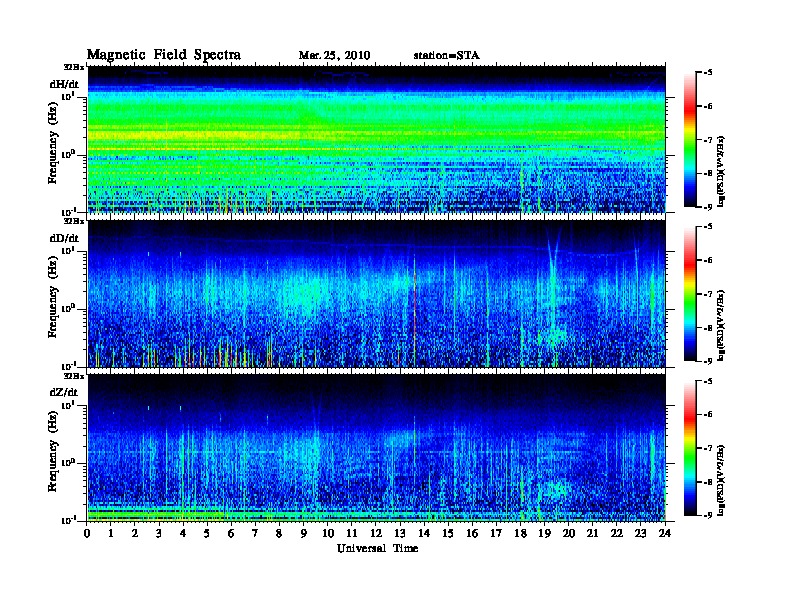Click hour "5" on the Universal Time axis

(x=207, y=533)
